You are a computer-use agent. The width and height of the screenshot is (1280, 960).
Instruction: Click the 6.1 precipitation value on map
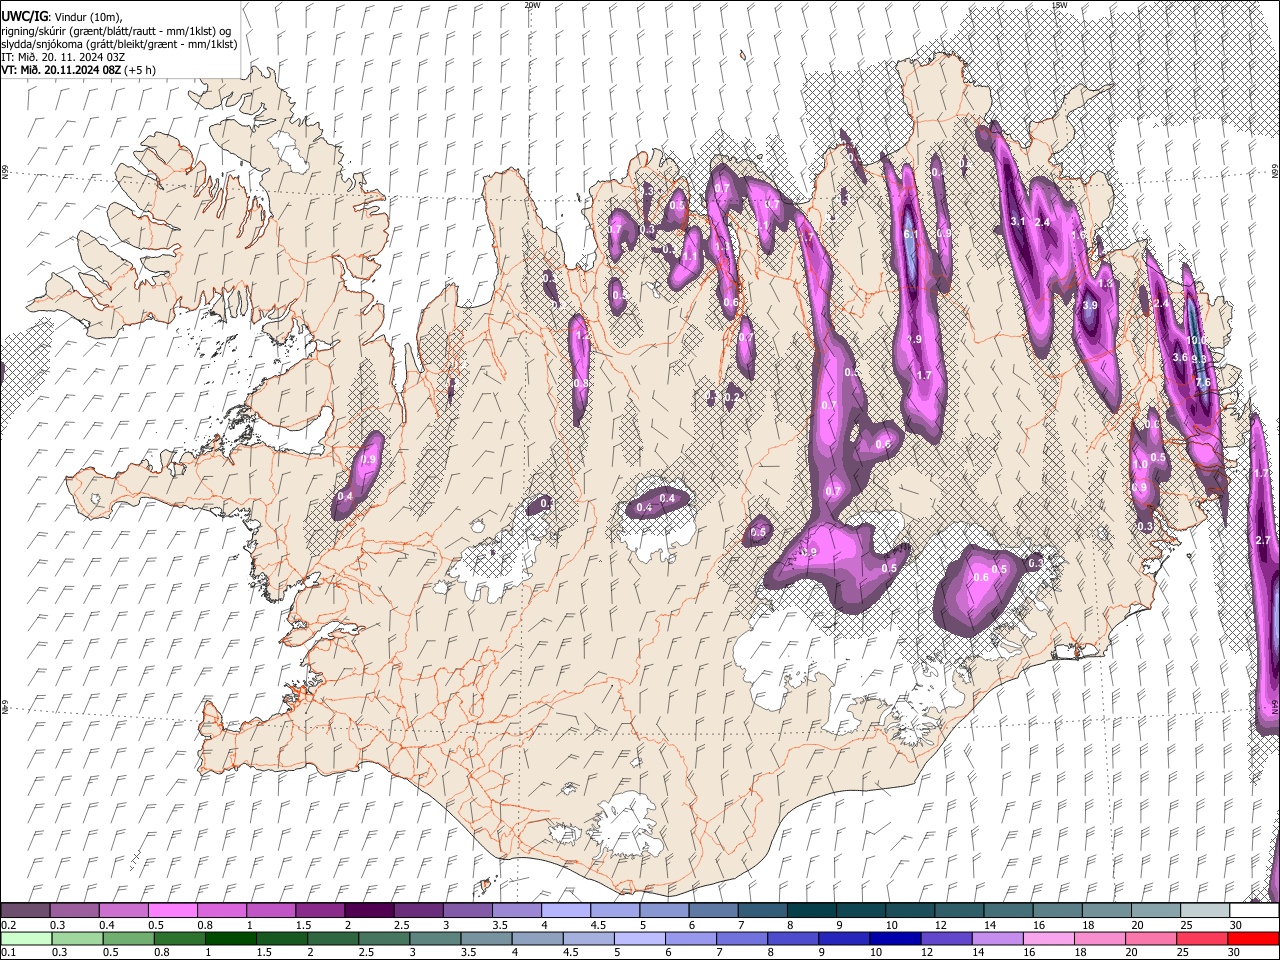pyautogui.click(x=910, y=234)
